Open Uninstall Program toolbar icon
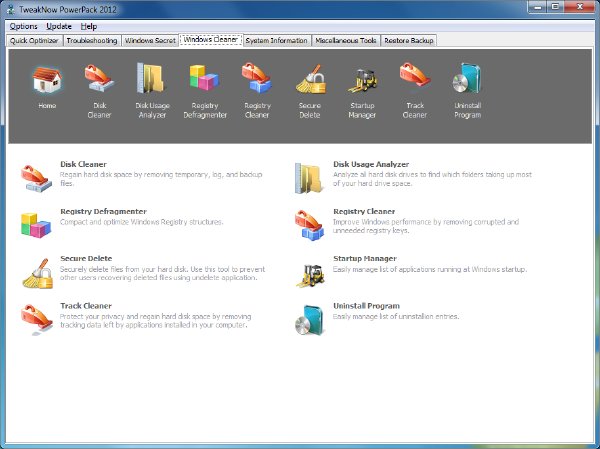The width and height of the screenshot is (600, 449). (467, 78)
